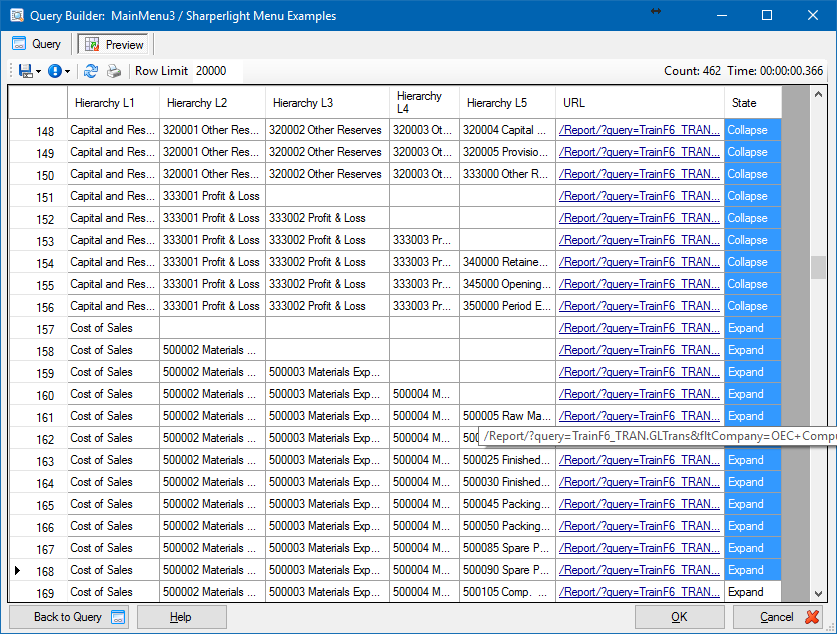This screenshot has width=837, height=634.
Task: Click cell '340000 Retaine...' in row 154
Action: pos(507,262)
